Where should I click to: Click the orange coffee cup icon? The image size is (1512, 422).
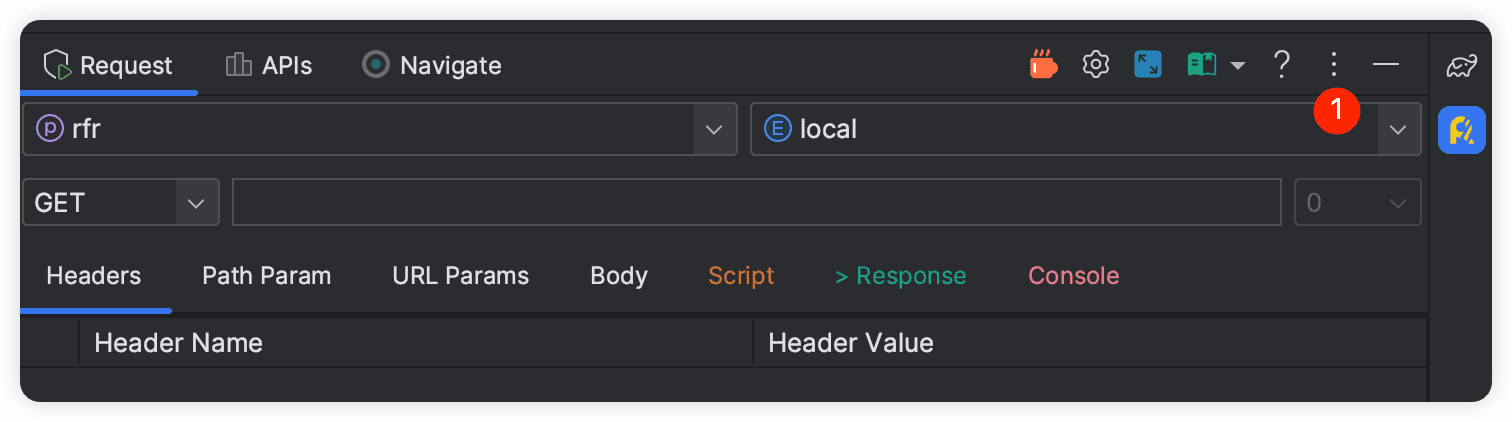1043,65
